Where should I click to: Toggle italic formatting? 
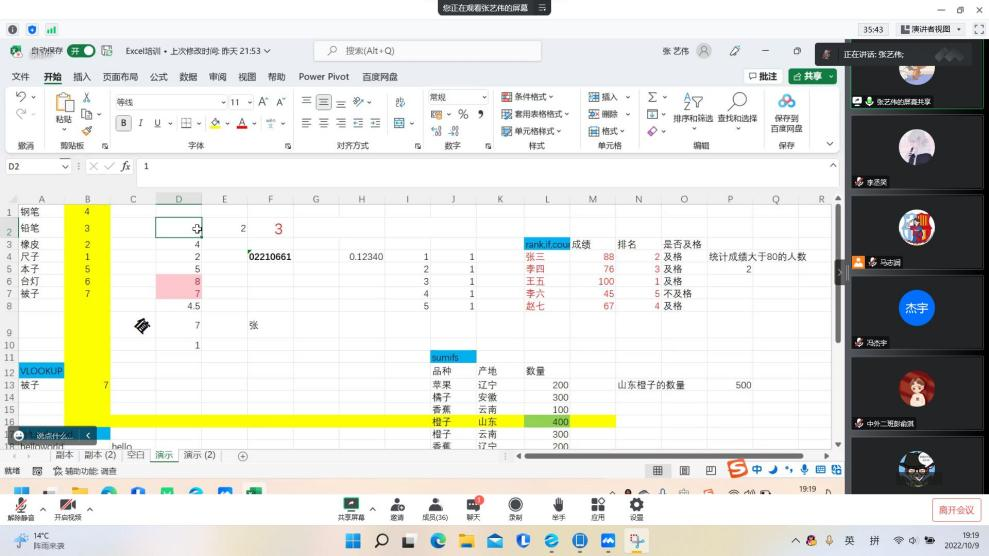pyautogui.click(x=140, y=123)
